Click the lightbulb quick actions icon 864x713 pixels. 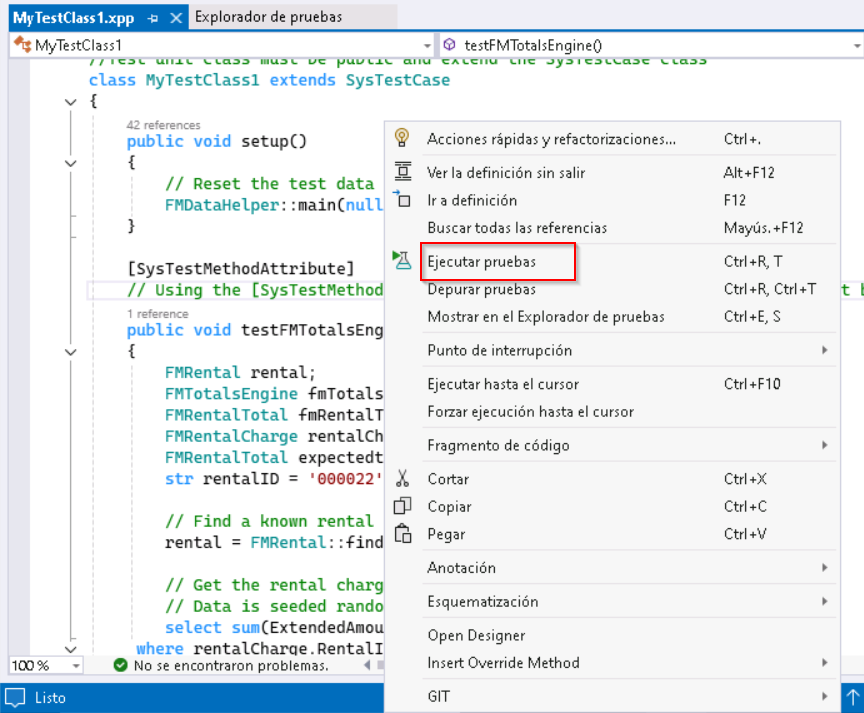(402, 137)
